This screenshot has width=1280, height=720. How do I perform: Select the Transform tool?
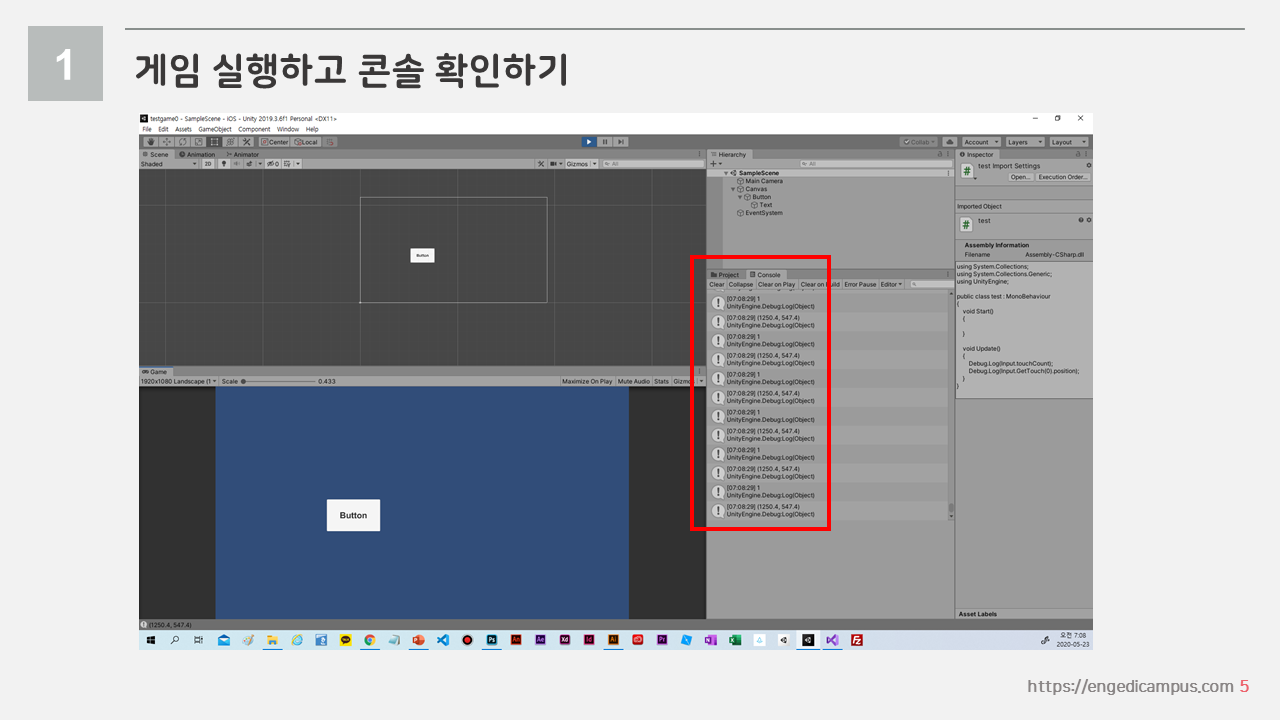(x=230, y=142)
